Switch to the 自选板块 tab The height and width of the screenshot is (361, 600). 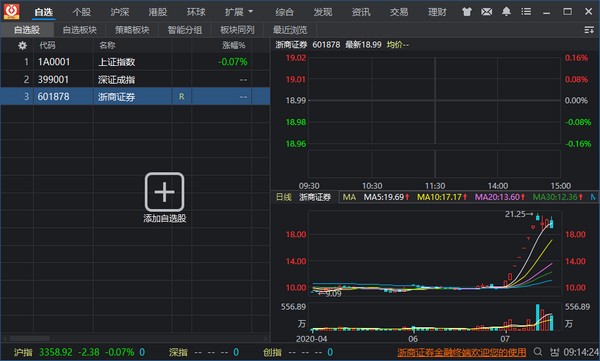tap(80, 30)
